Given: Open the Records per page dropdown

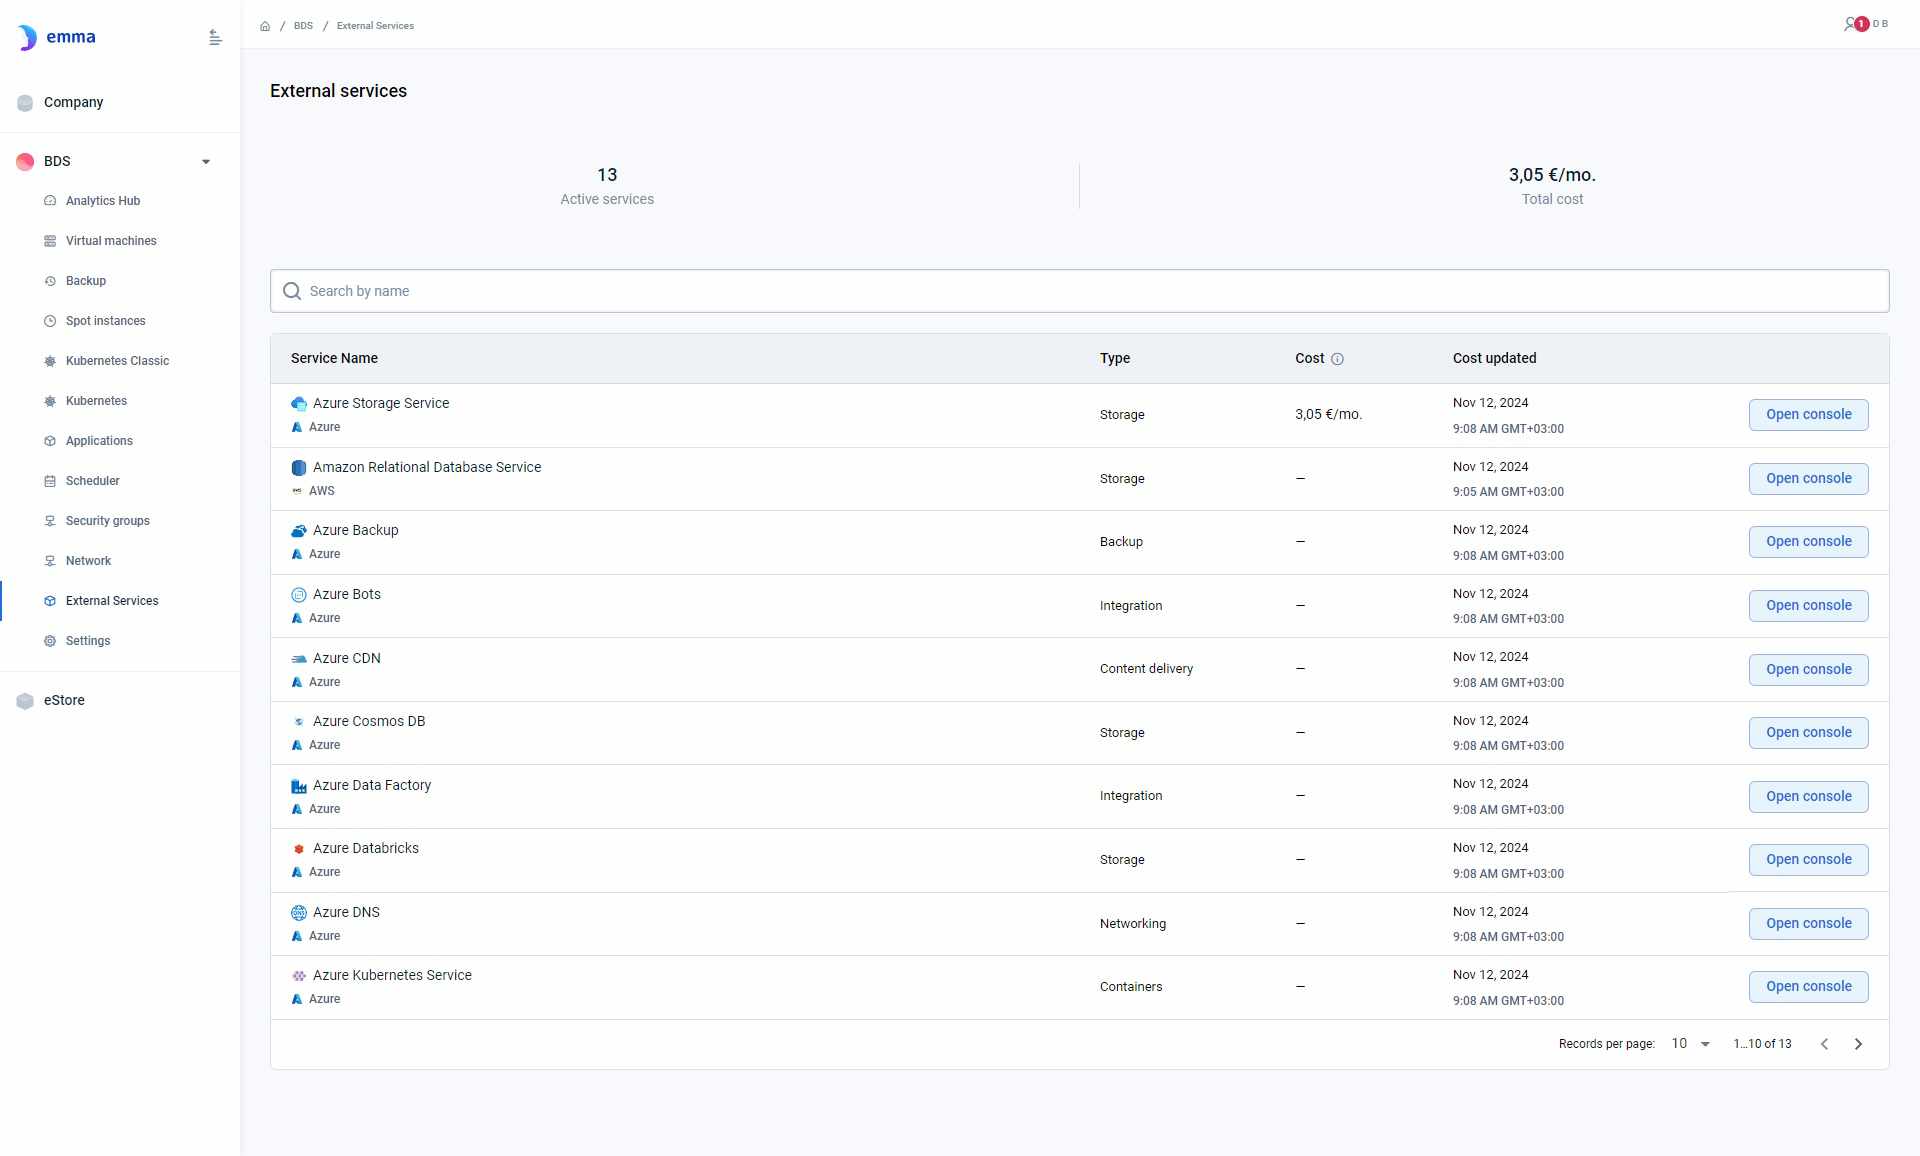Looking at the screenshot, I should click(1691, 1044).
